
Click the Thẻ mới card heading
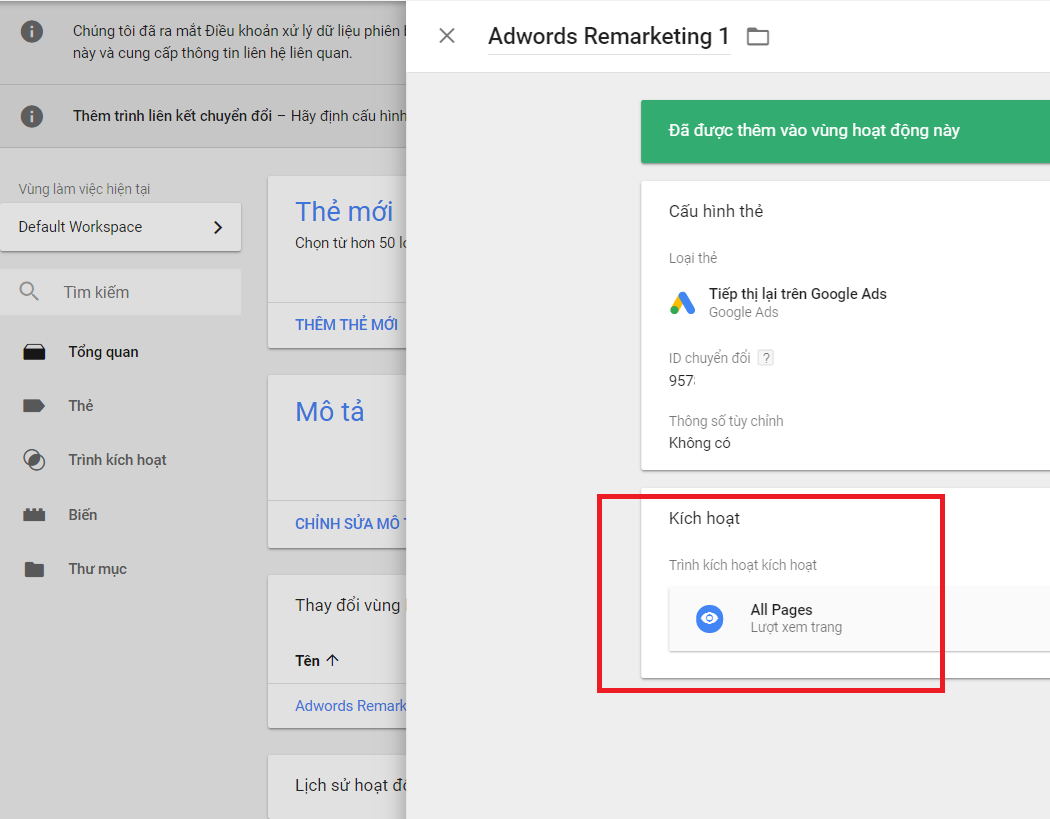point(344,212)
